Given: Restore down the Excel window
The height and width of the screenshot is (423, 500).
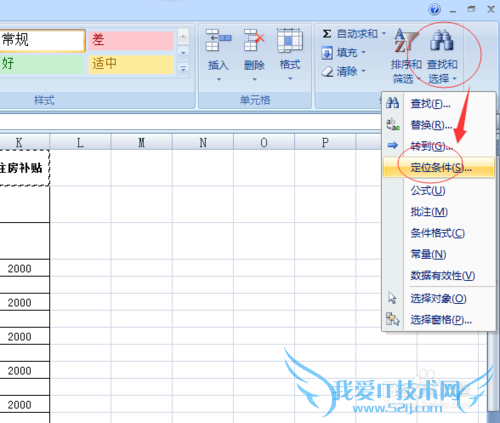Looking at the screenshot, I should click(471, 9).
